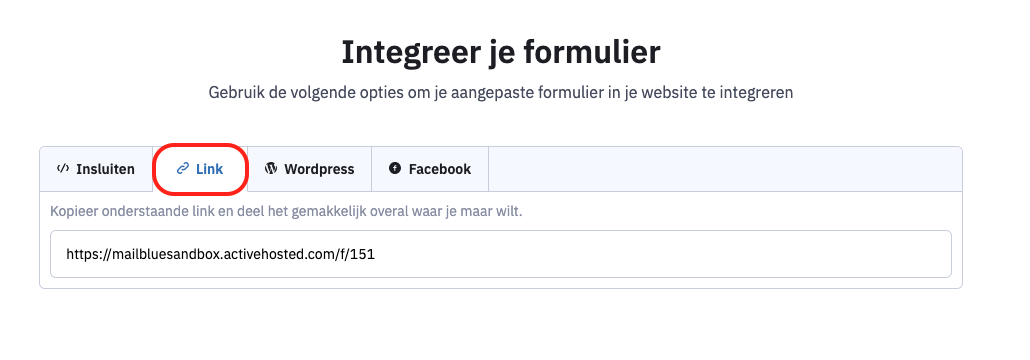Click inside the form link input field

(501, 254)
